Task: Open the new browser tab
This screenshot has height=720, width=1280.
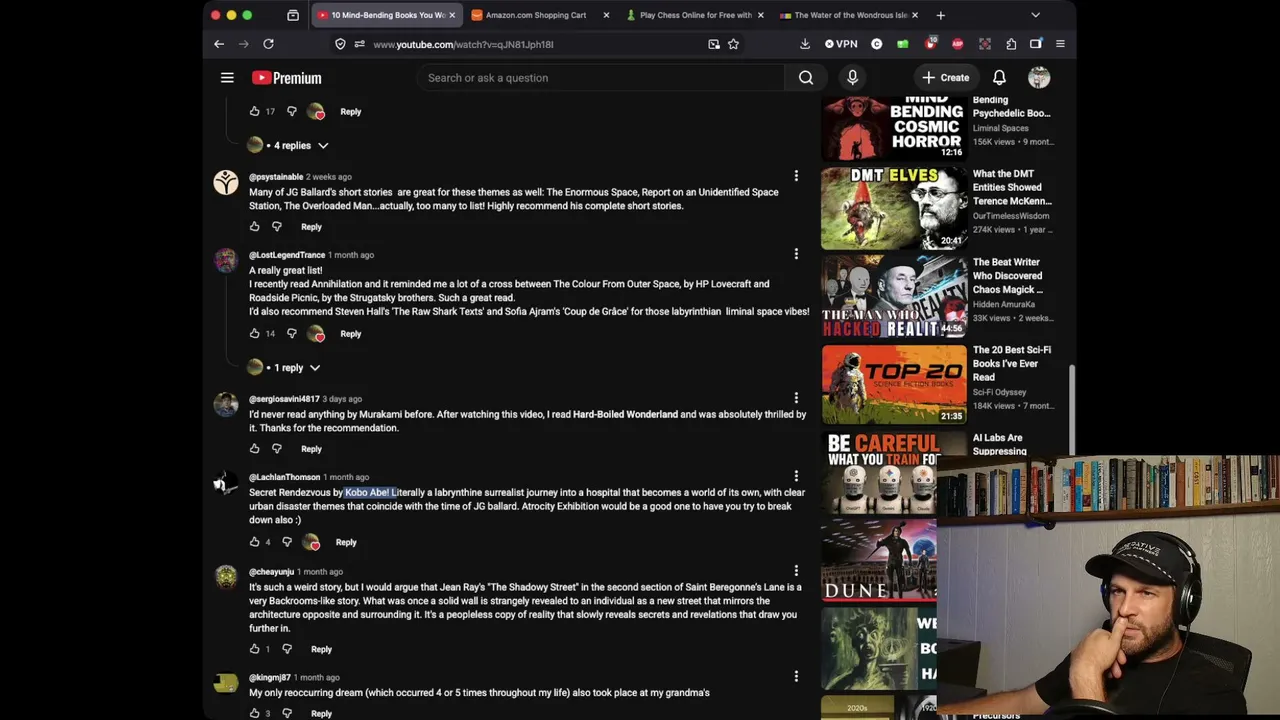Action: point(940,15)
